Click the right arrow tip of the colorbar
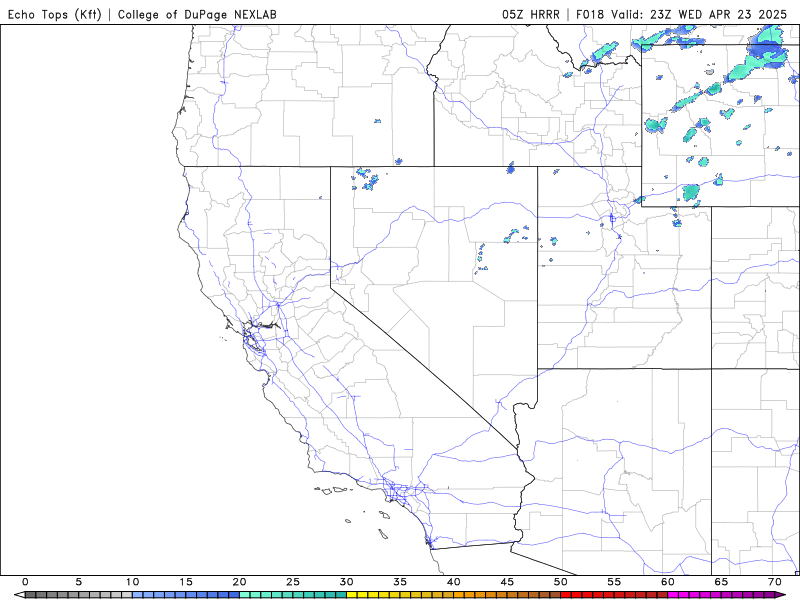800x600 pixels. click(781, 595)
